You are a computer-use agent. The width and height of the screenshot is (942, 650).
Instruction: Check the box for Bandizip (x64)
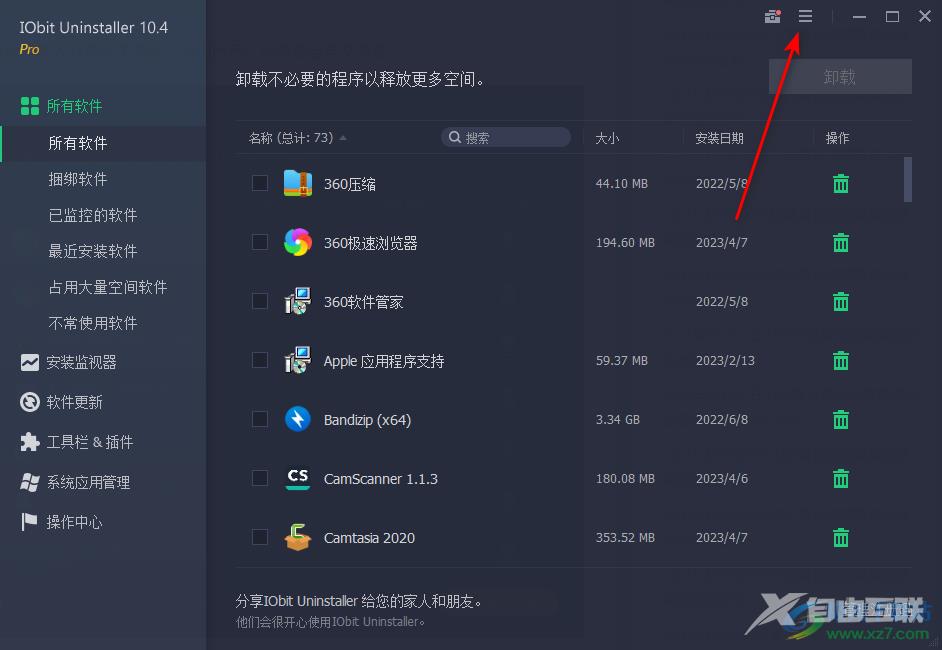(260, 419)
